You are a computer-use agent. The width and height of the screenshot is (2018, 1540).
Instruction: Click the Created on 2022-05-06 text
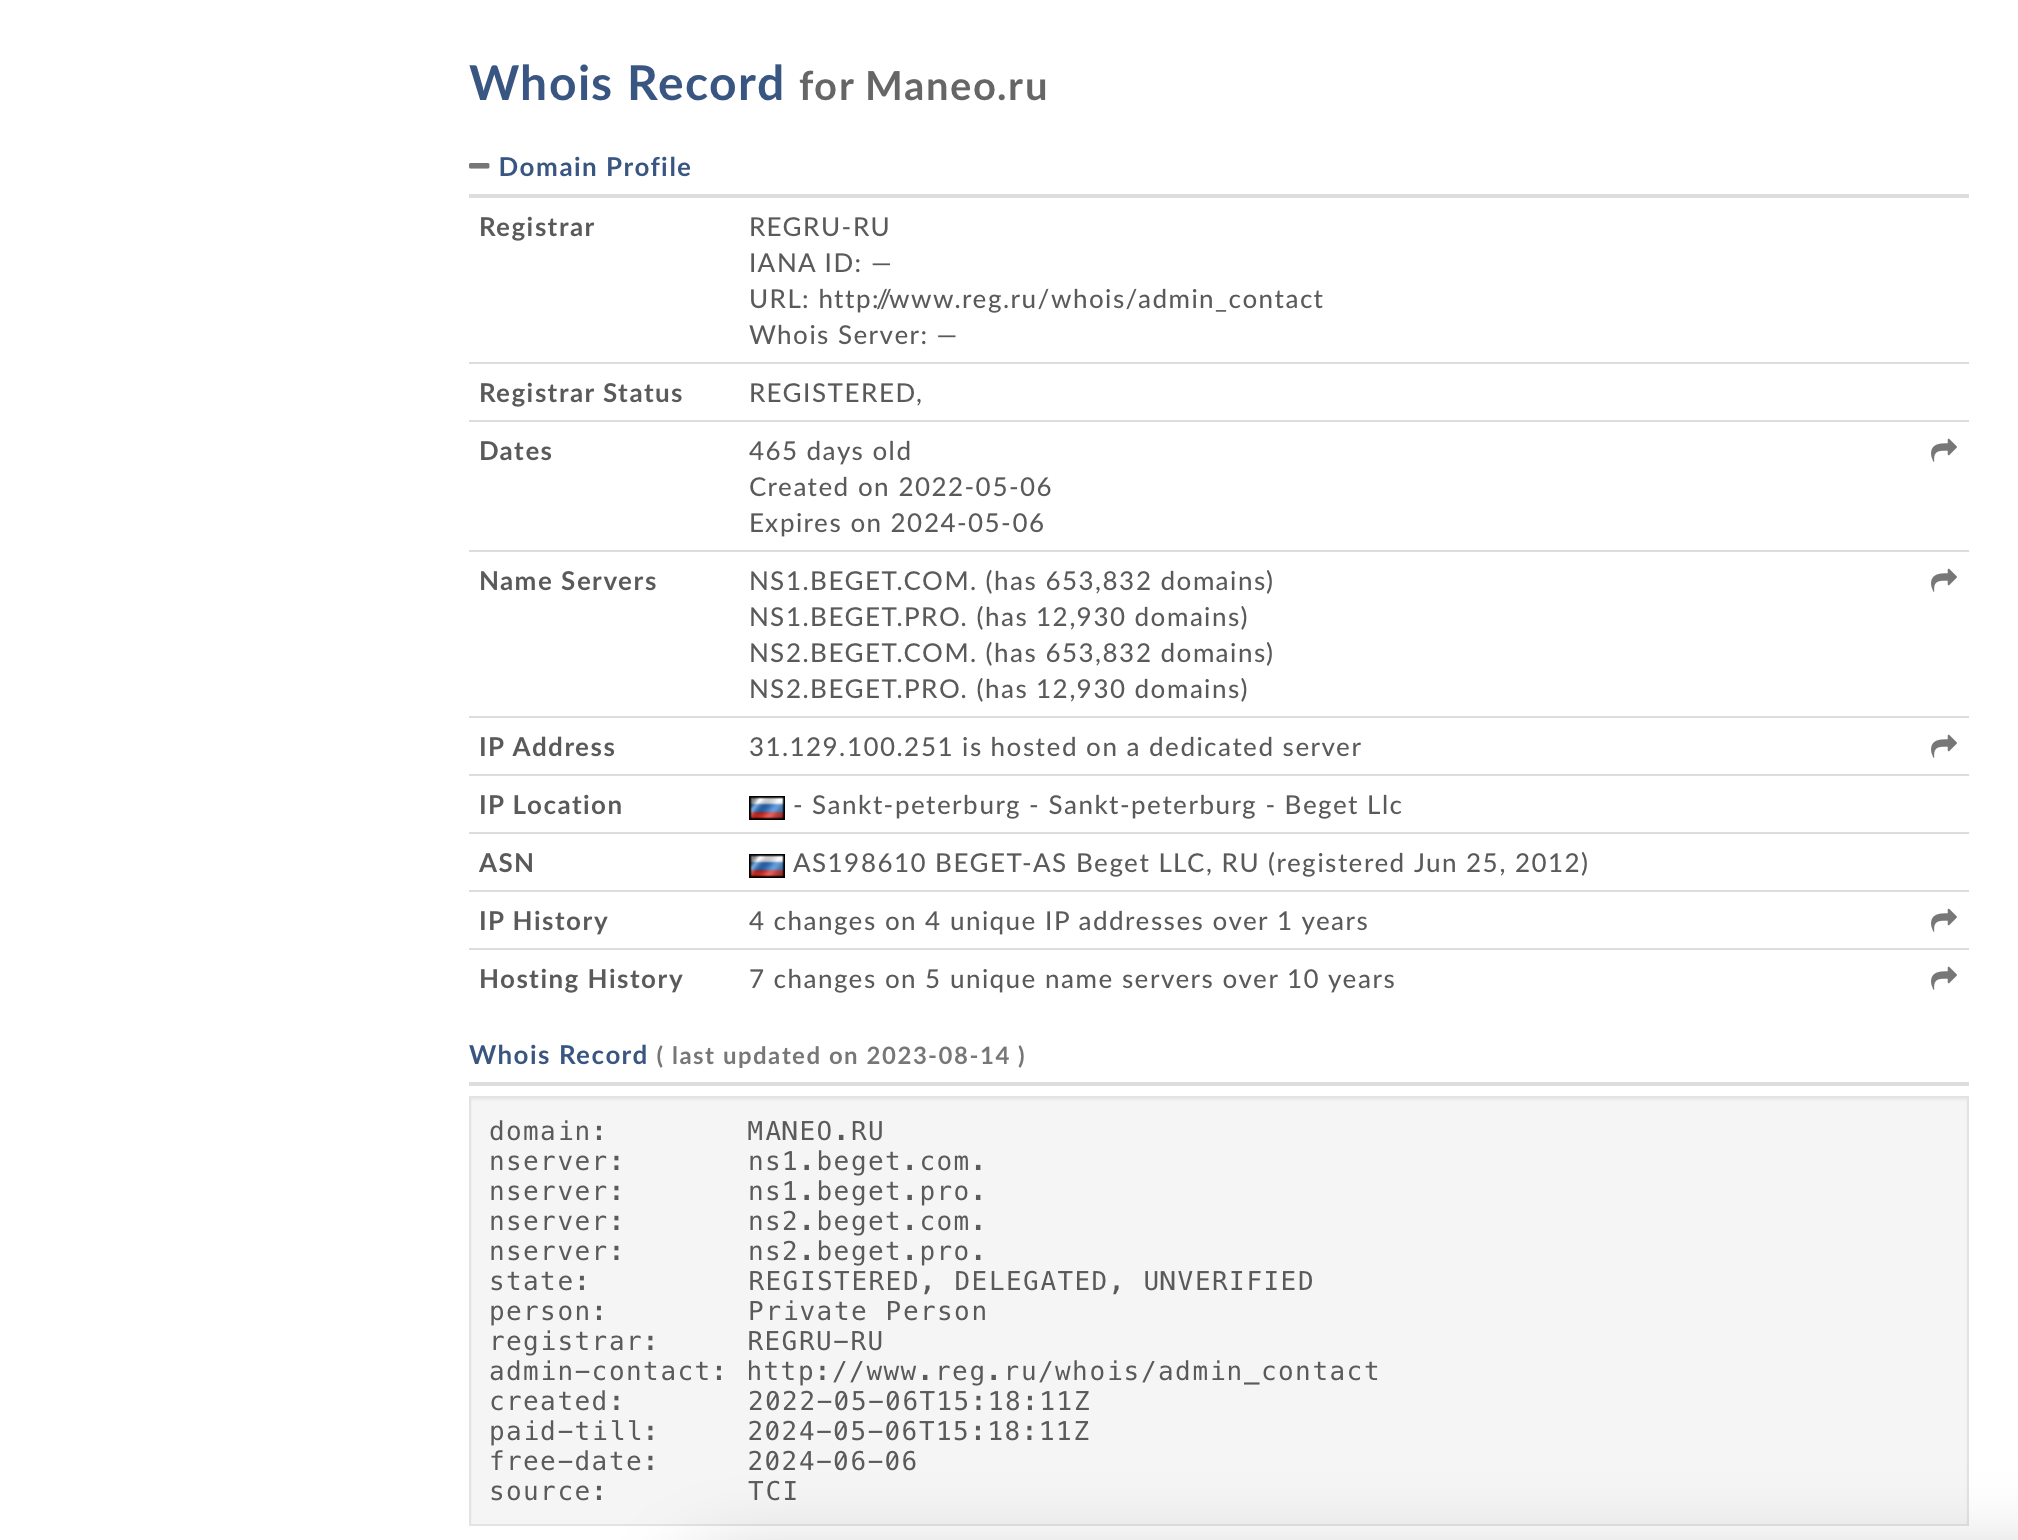pos(900,487)
